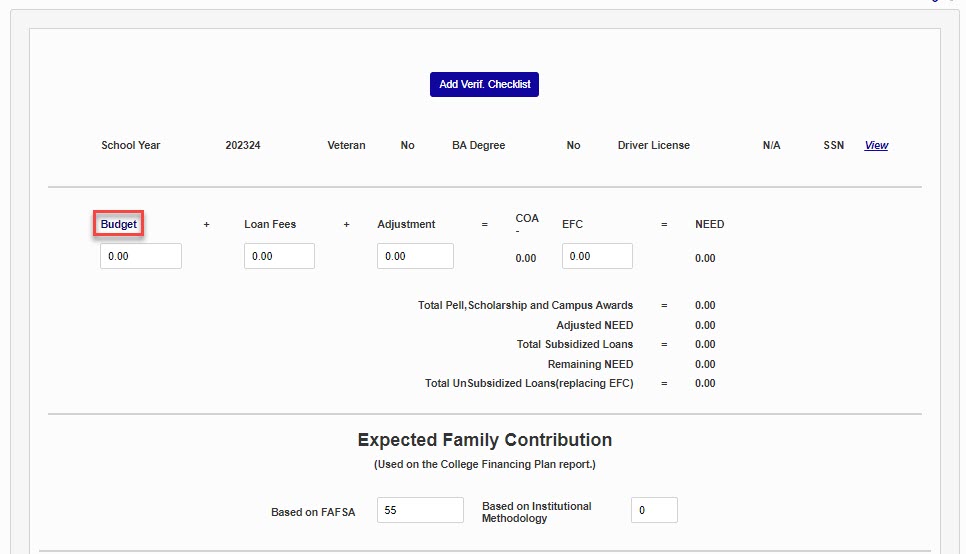The image size is (966, 554).
Task: Click the Based on FAFSA field
Action: click(x=420, y=510)
